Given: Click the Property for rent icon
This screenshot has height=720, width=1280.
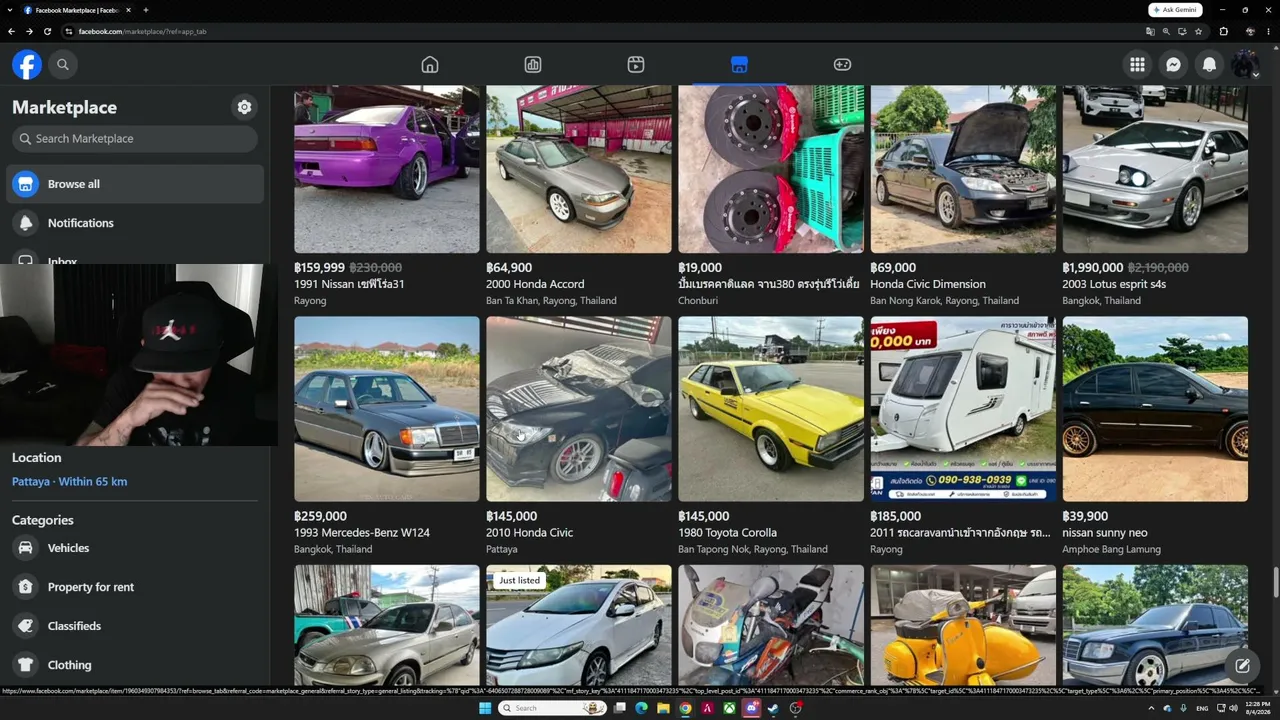Looking at the screenshot, I should point(26,587).
